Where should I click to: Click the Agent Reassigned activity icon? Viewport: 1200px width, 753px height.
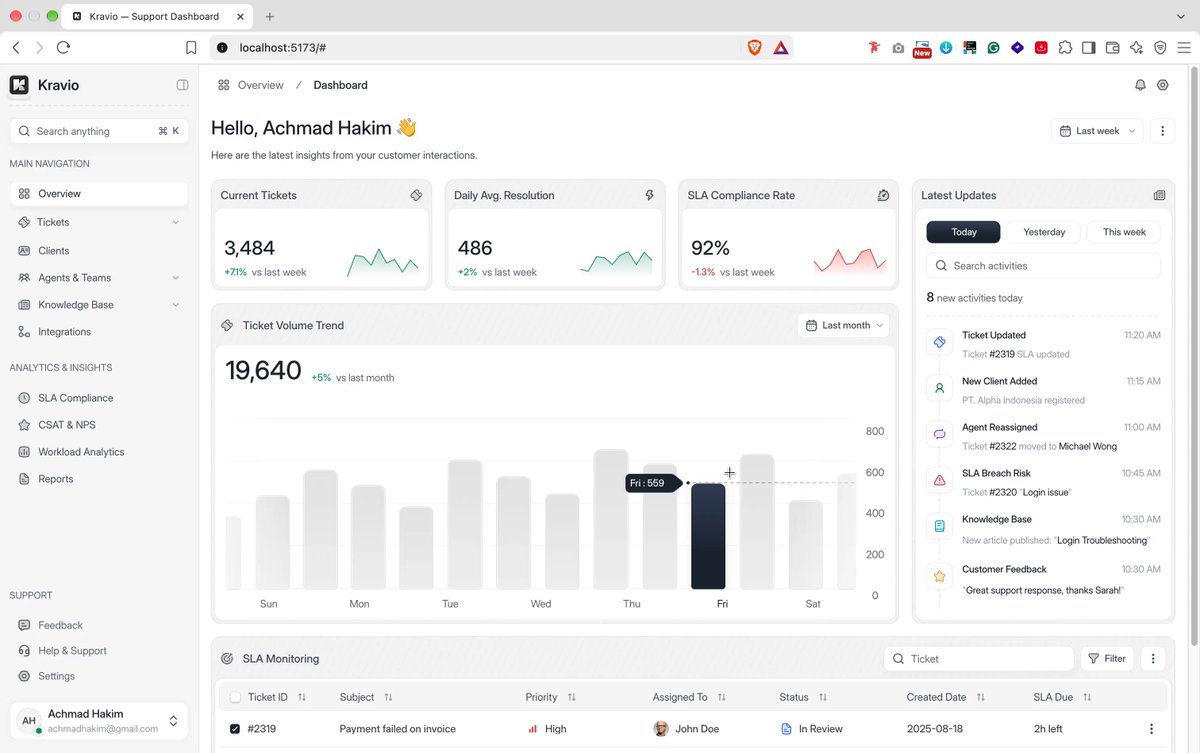(939, 434)
